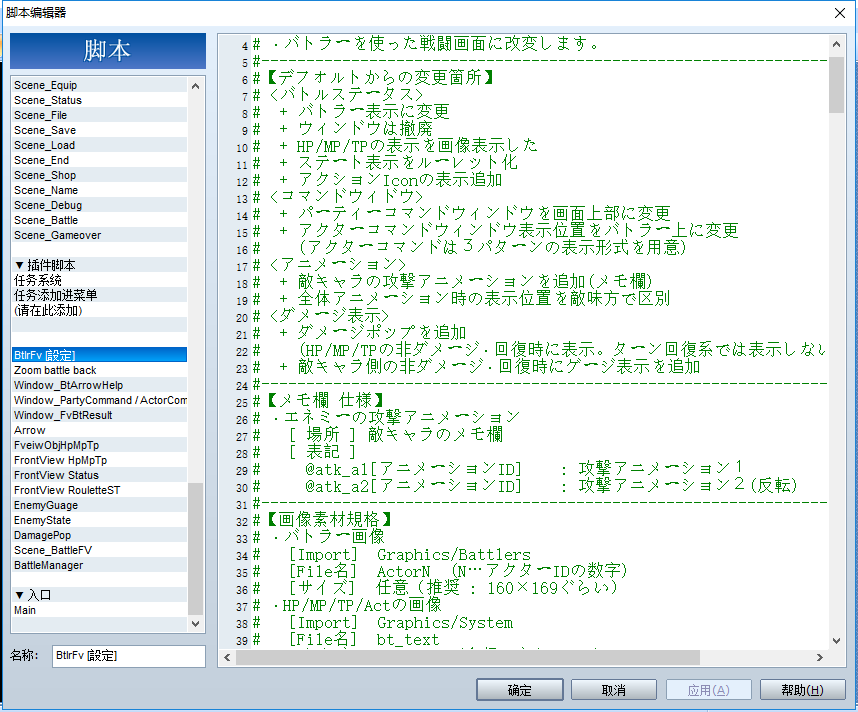Click the script list scroll-up arrow

click(x=195, y=86)
